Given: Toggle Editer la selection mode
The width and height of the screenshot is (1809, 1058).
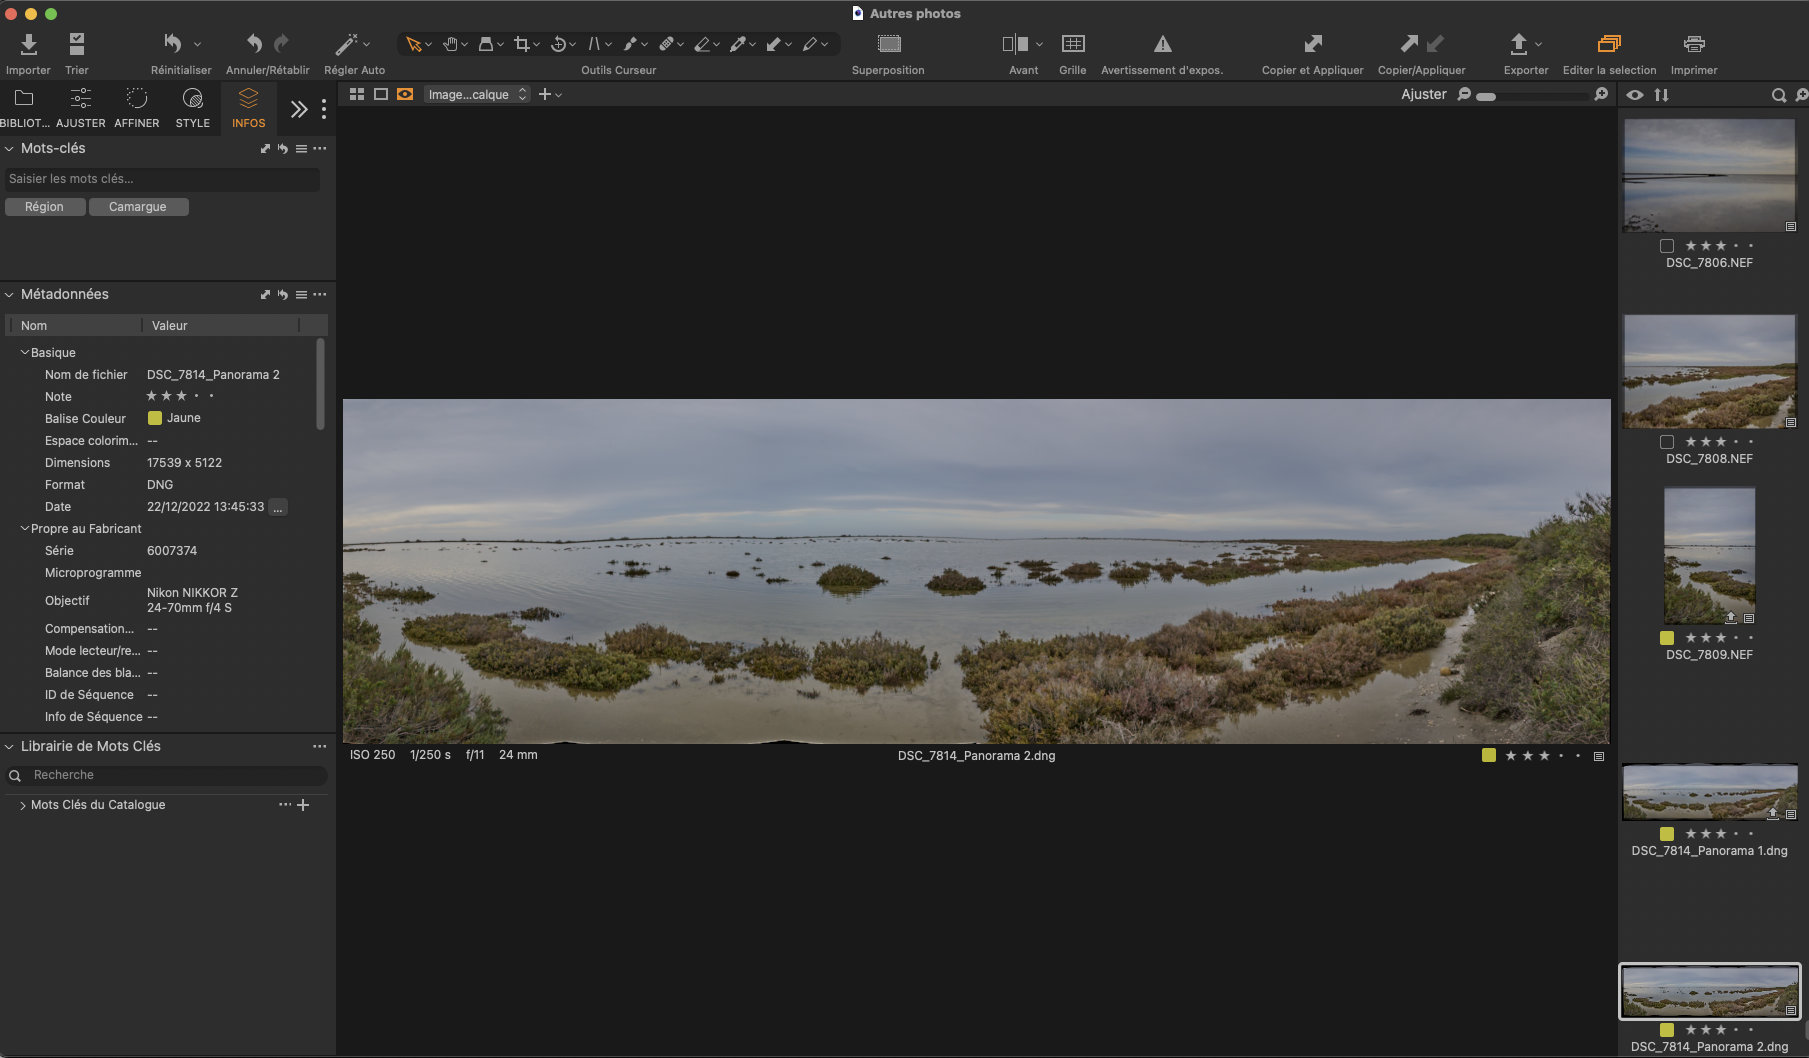Looking at the screenshot, I should 1609,44.
